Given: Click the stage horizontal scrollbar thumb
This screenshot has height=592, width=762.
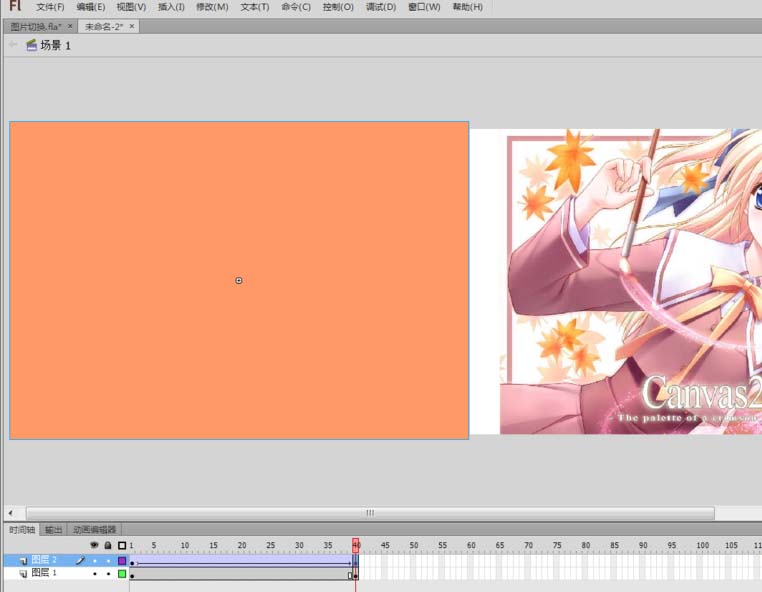Looking at the screenshot, I should (x=370, y=513).
